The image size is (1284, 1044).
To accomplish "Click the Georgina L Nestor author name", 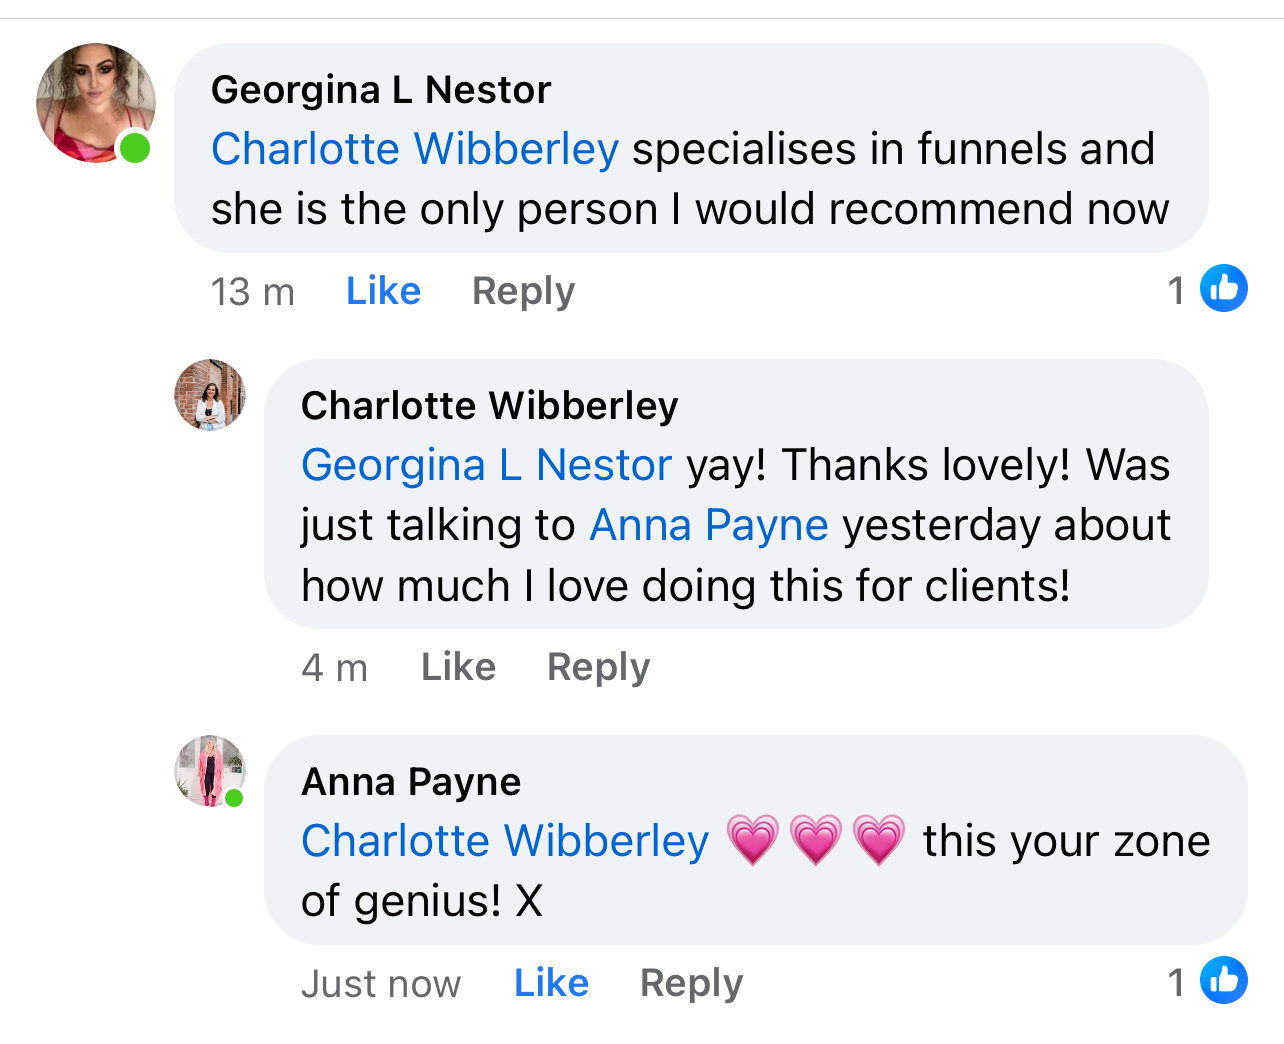I will (381, 90).
